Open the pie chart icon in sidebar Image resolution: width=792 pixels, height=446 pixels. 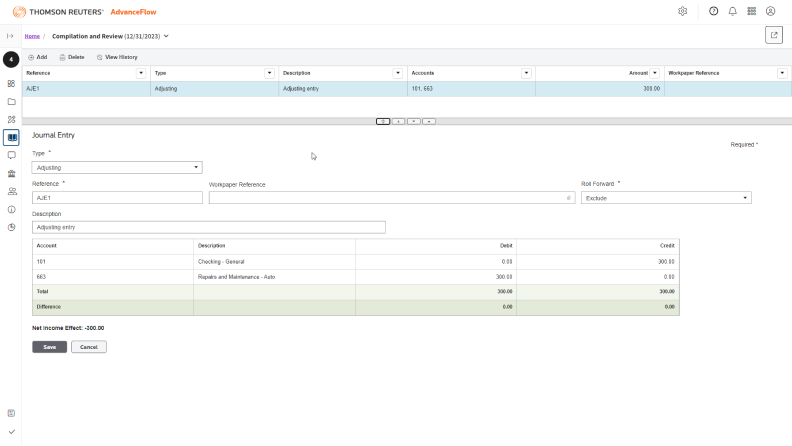(11, 227)
